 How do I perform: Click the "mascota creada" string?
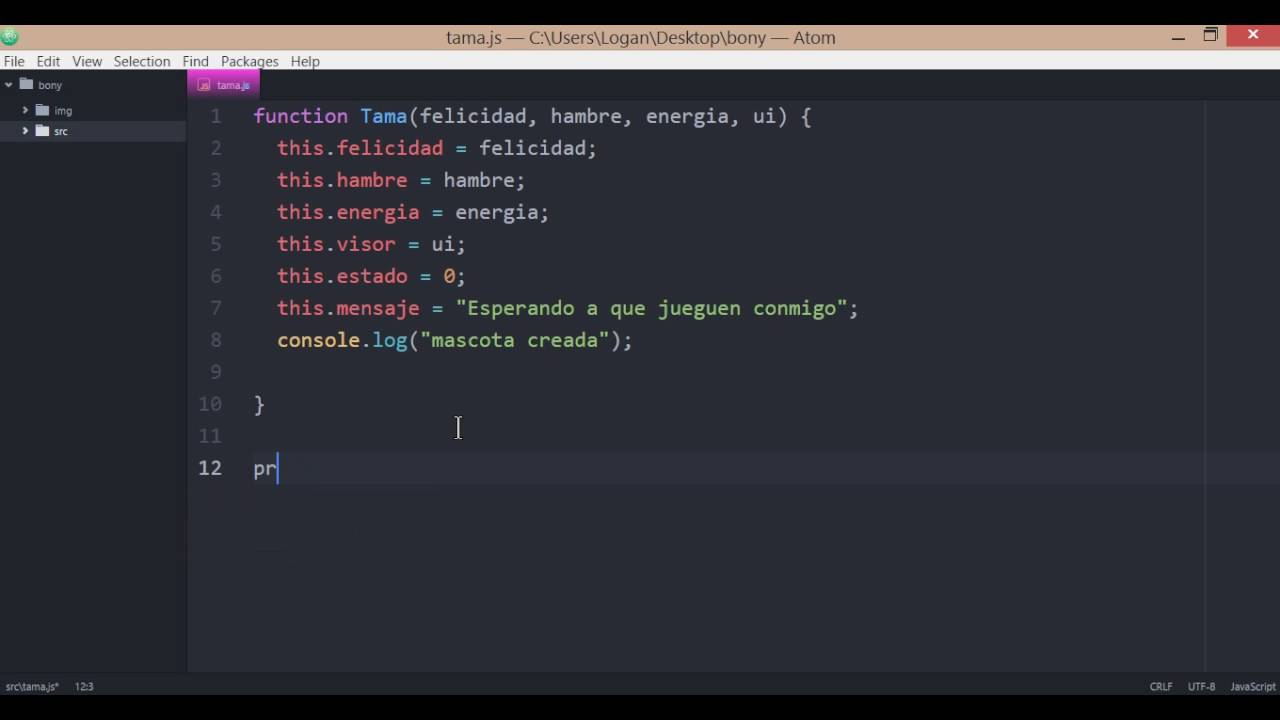click(x=514, y=340)
